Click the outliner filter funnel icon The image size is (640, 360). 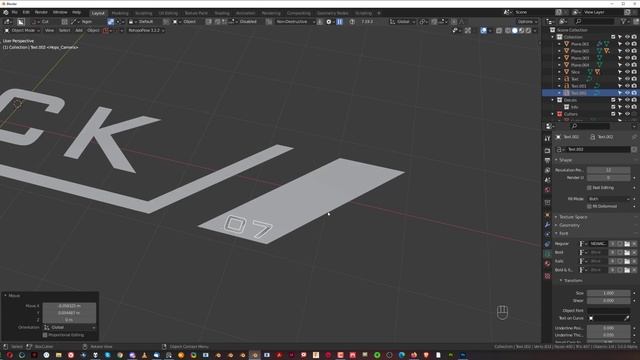tap(623, 21)
